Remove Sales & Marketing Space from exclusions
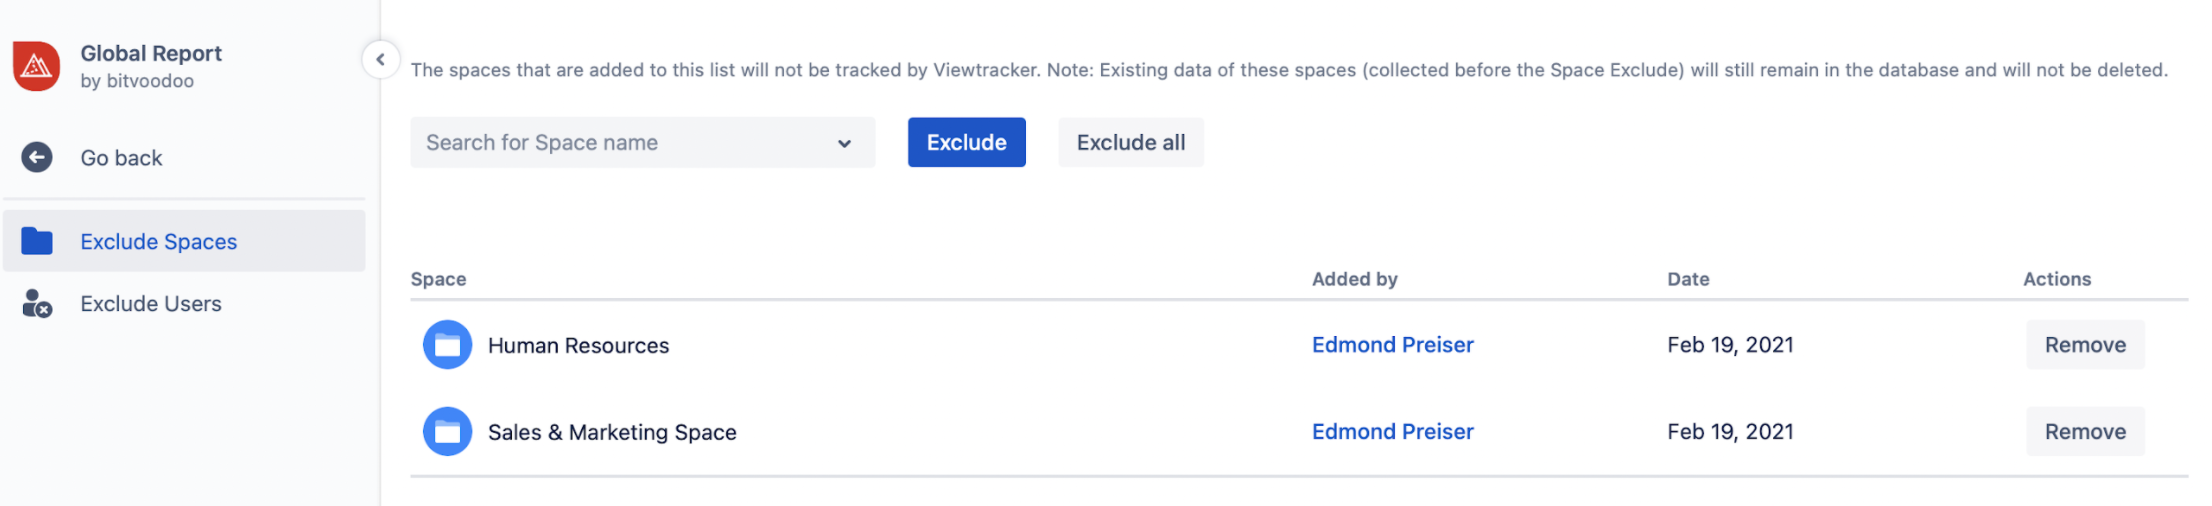 coord(2084,432)
